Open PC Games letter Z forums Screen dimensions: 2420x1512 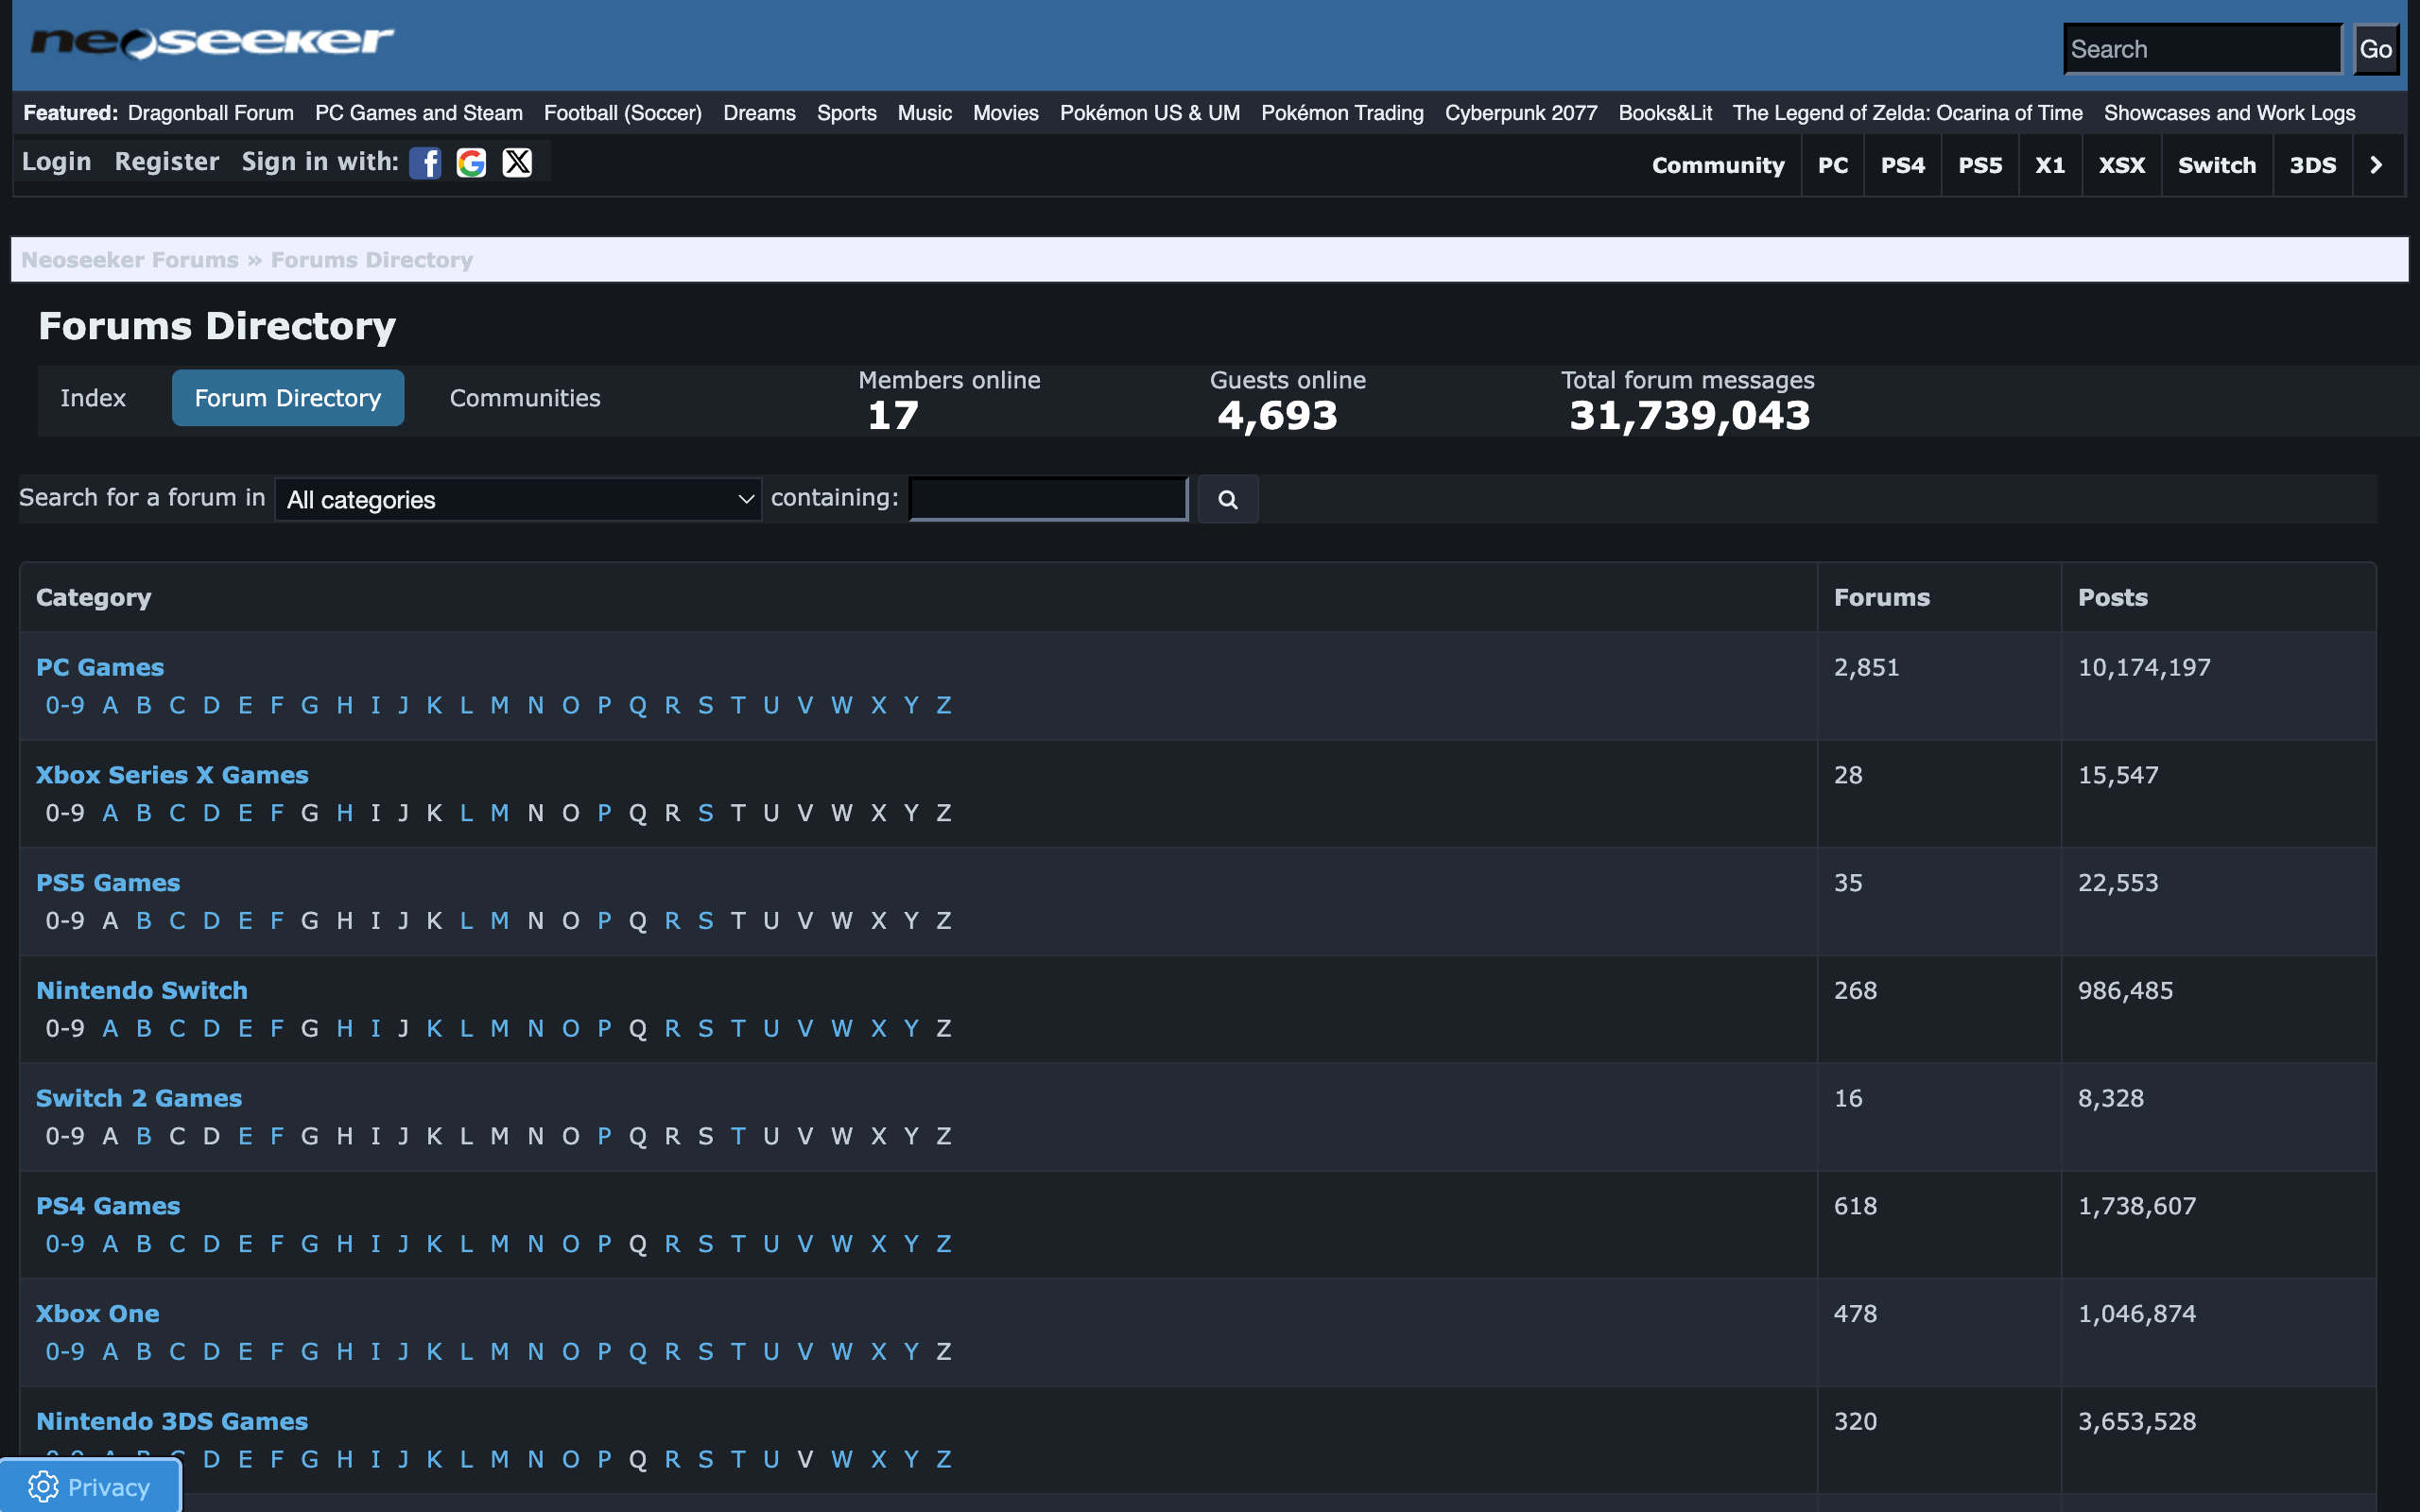(944, 705)
